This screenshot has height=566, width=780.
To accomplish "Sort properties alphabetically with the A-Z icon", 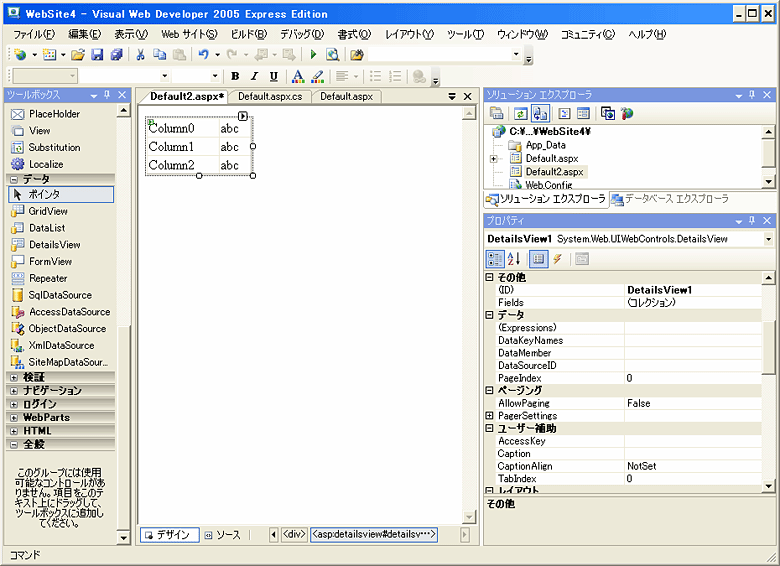I will (514, 259).
